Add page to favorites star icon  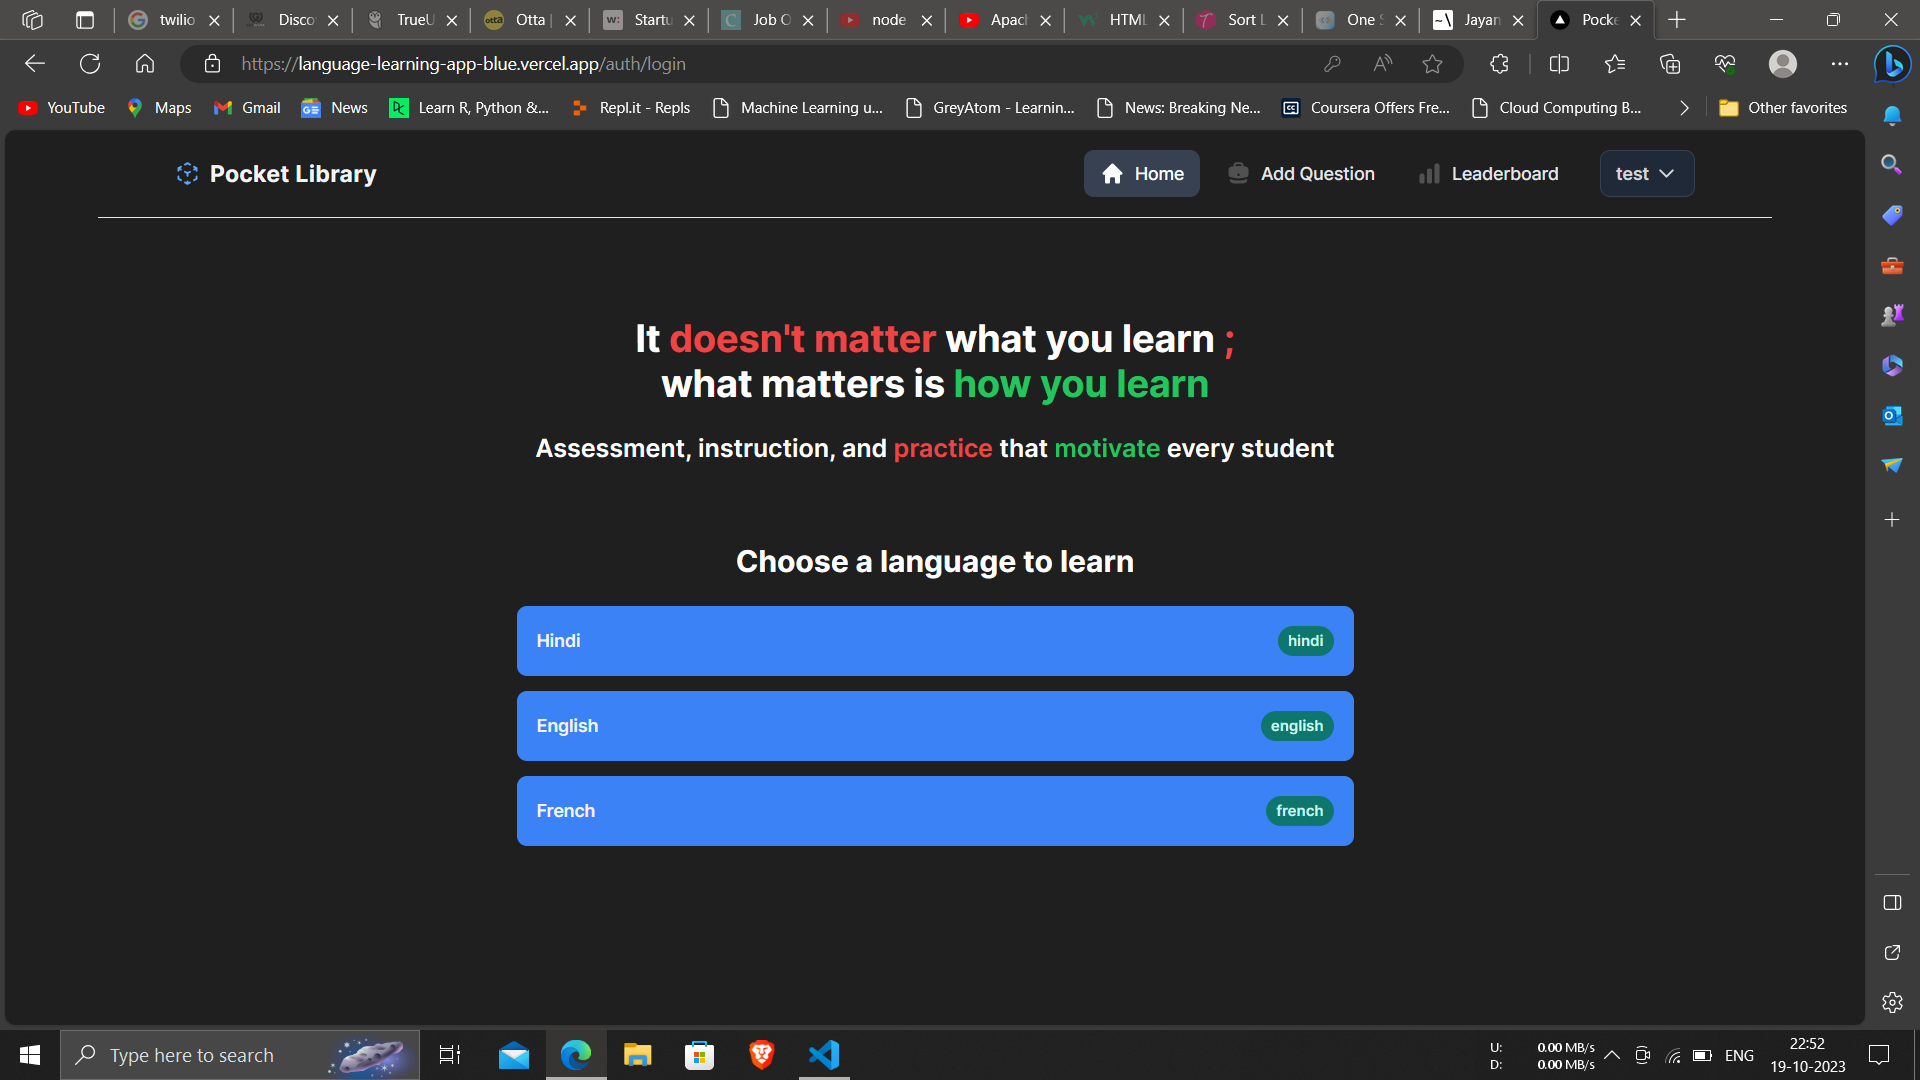(1432, 64)
